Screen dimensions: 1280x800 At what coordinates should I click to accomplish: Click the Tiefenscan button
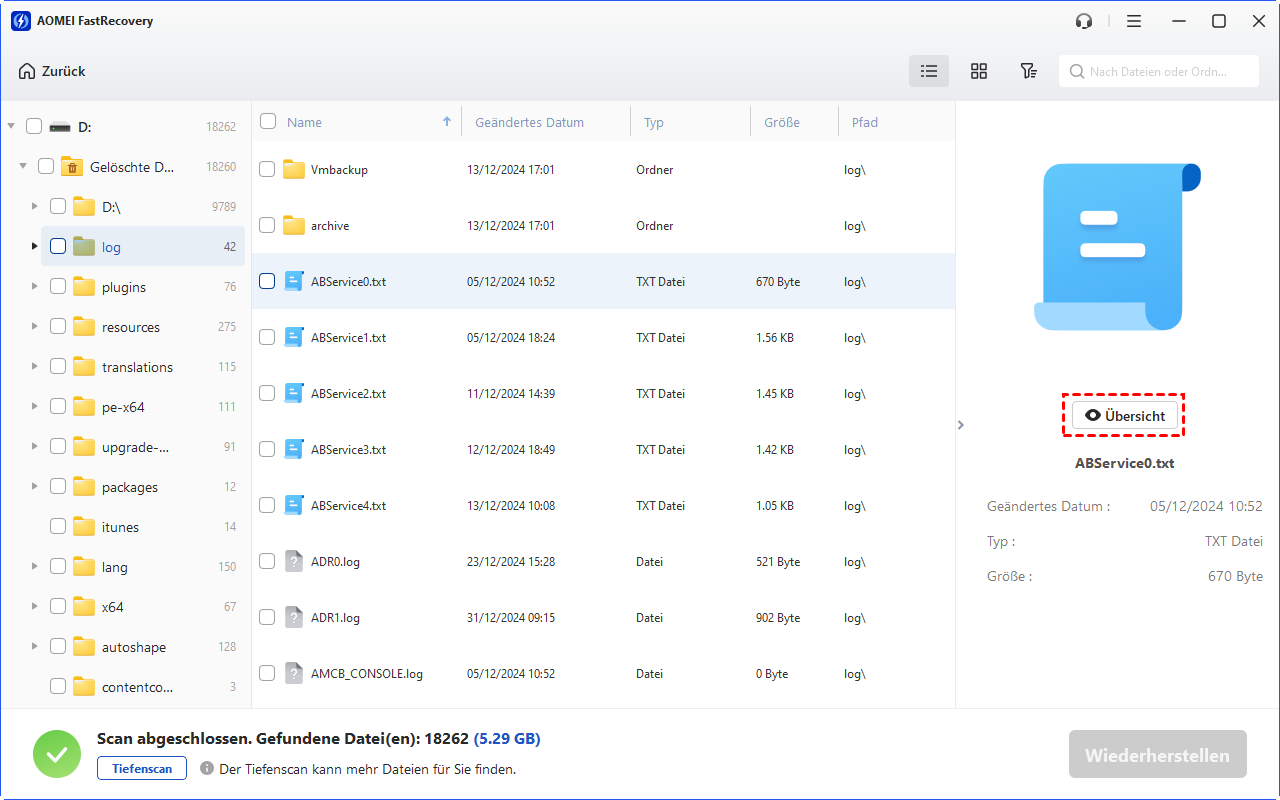click(x=141, y=769)
